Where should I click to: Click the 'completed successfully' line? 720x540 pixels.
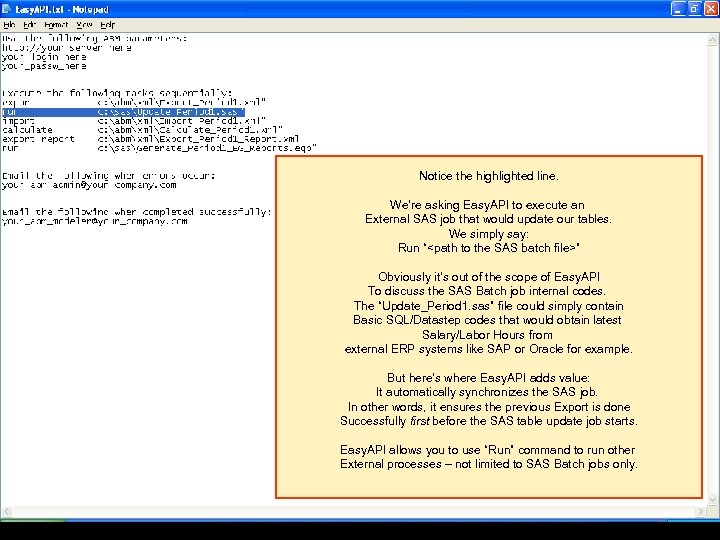(x=136, y=212)
